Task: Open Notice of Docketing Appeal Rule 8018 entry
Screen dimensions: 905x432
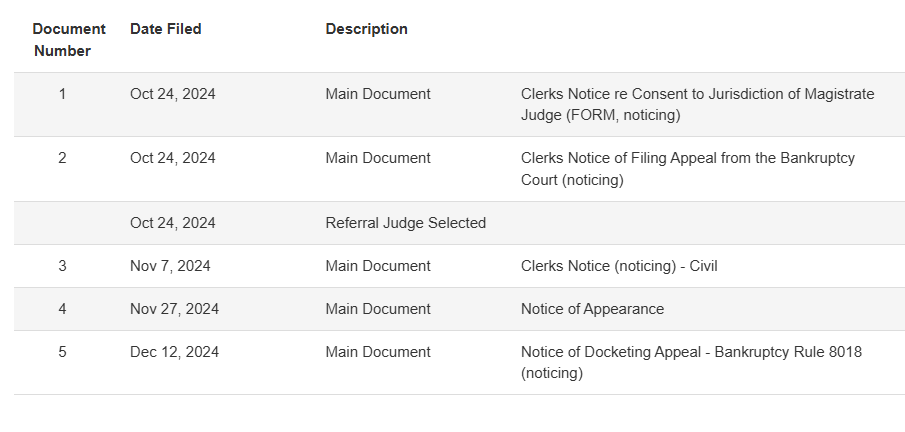Action: pyautogui.click(x=691, y=362)
